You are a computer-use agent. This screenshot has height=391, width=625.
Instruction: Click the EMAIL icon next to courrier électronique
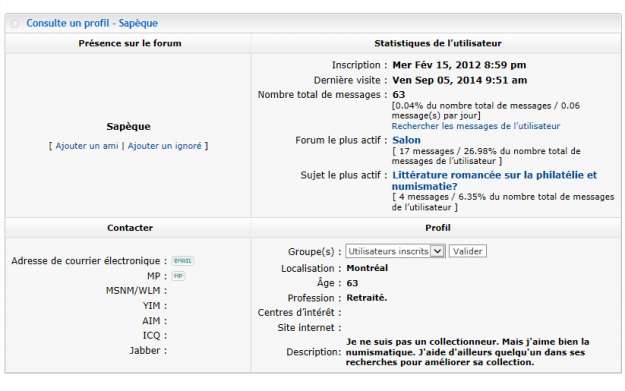[183, 261]
